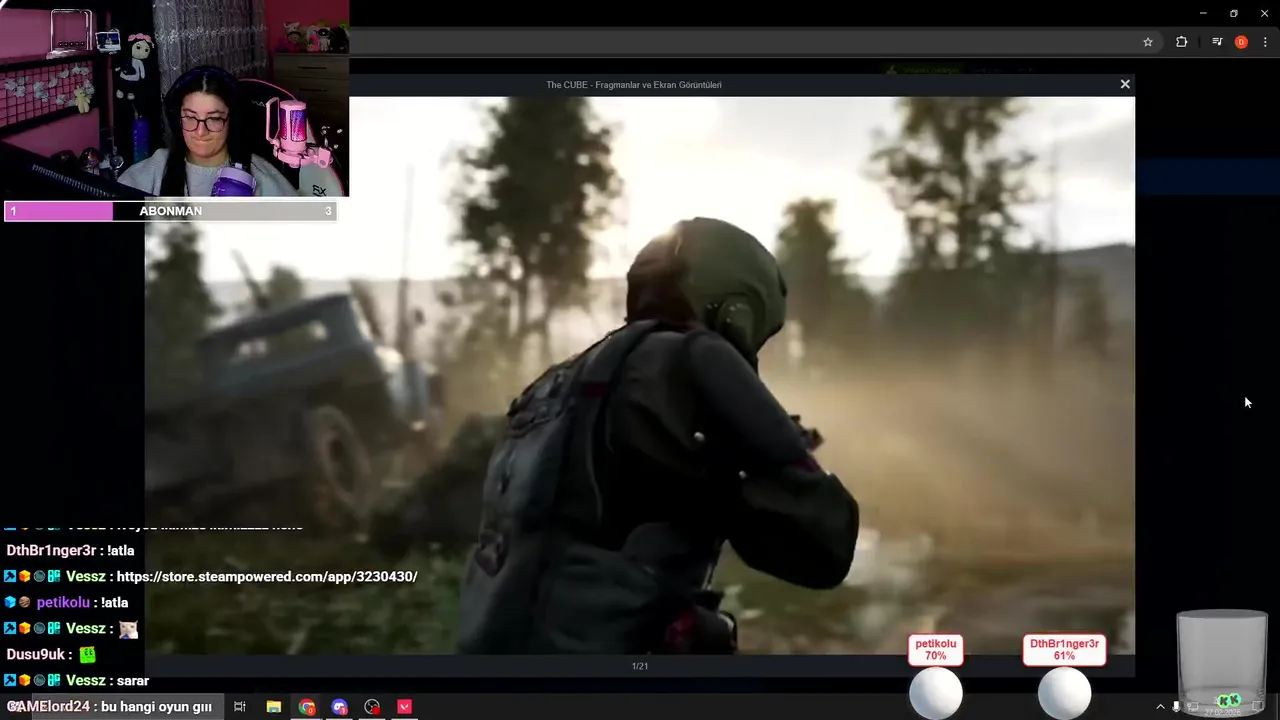This screenshot has width=1280, height=720.
Task: Close the Steam screenshot viewer overlay
Action: [x=1125, y=84]
